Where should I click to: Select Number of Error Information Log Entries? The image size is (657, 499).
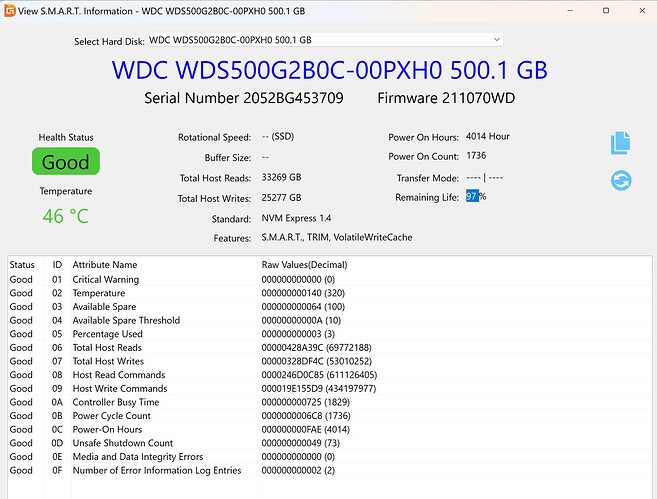pos(329,470)
